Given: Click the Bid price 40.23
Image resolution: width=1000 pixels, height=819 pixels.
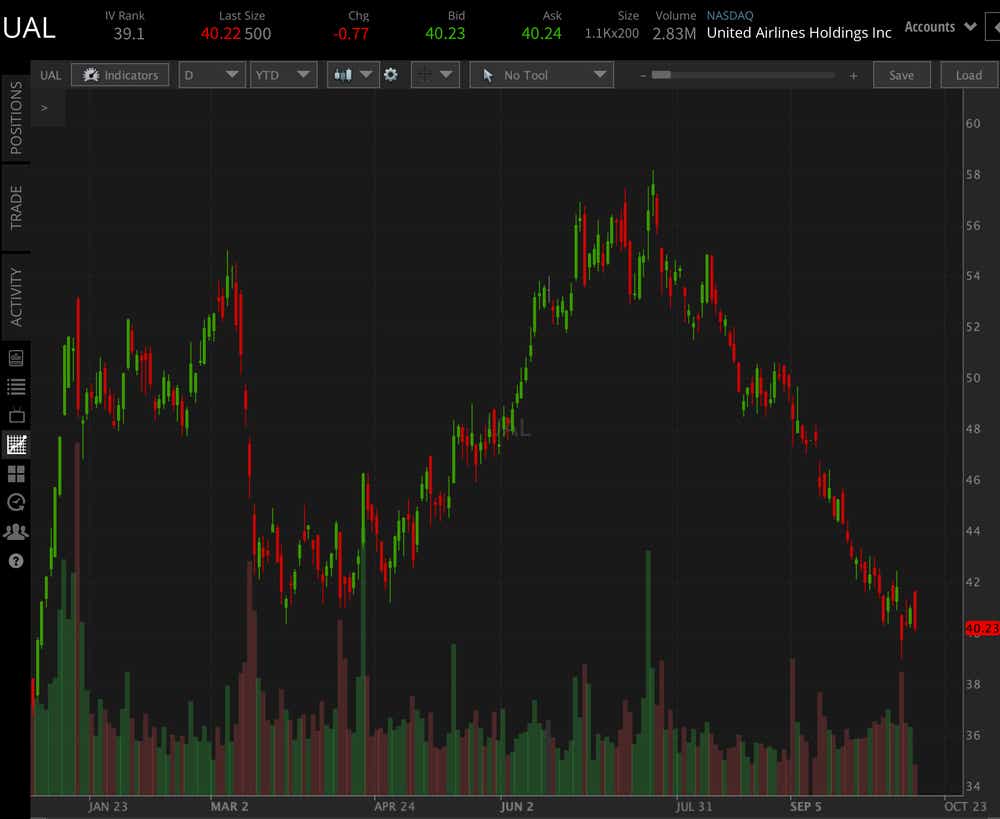Looking at the screenshot, I should 445,33.
